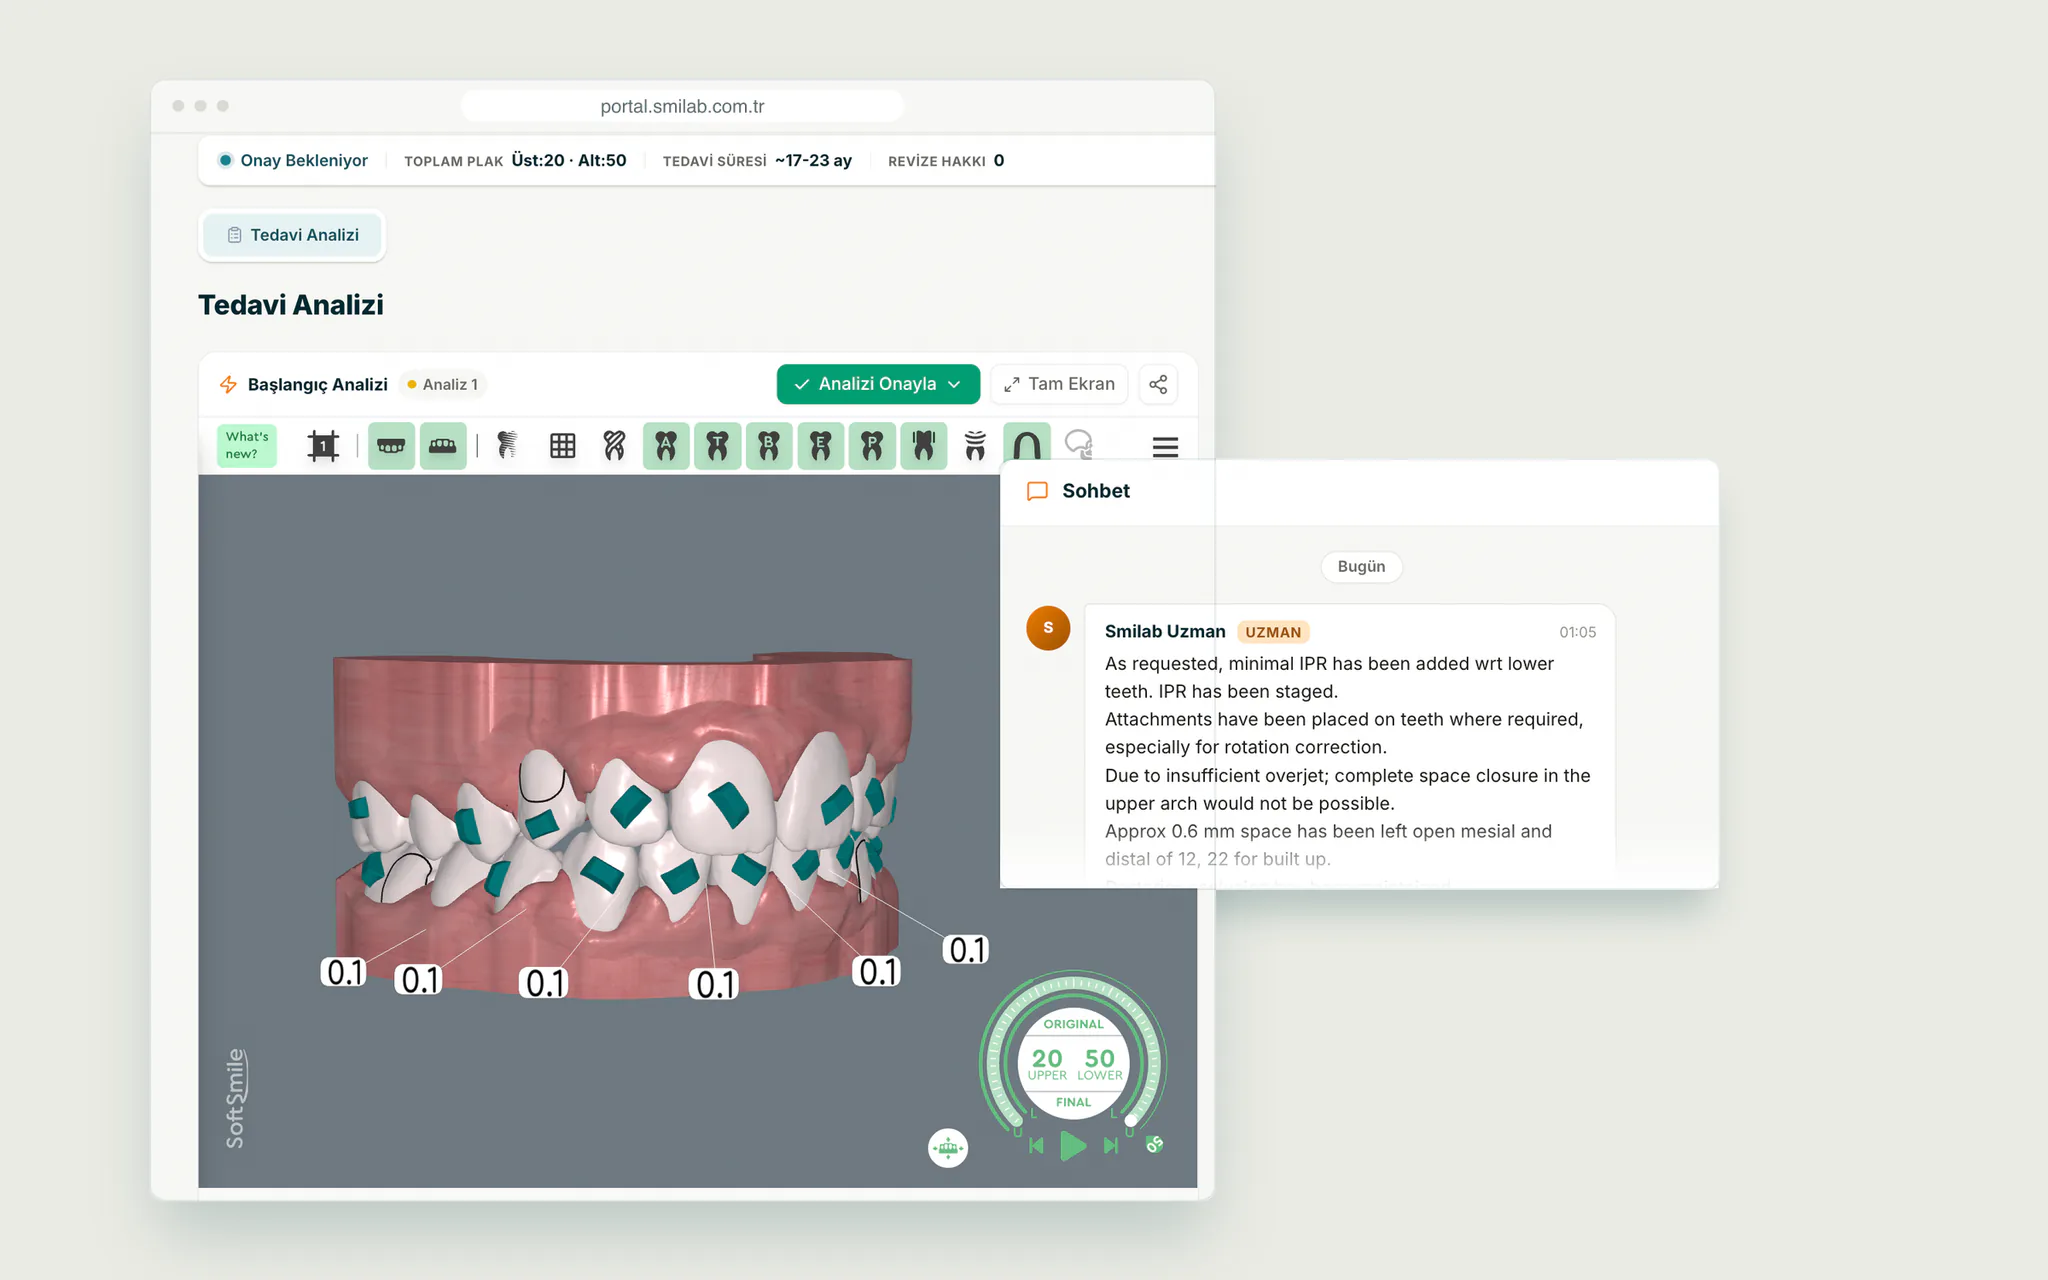This screenshot has width=2048, height=1280.
Task: Click the tooth with stacked rings icon
Action: [x=975, y=446]
